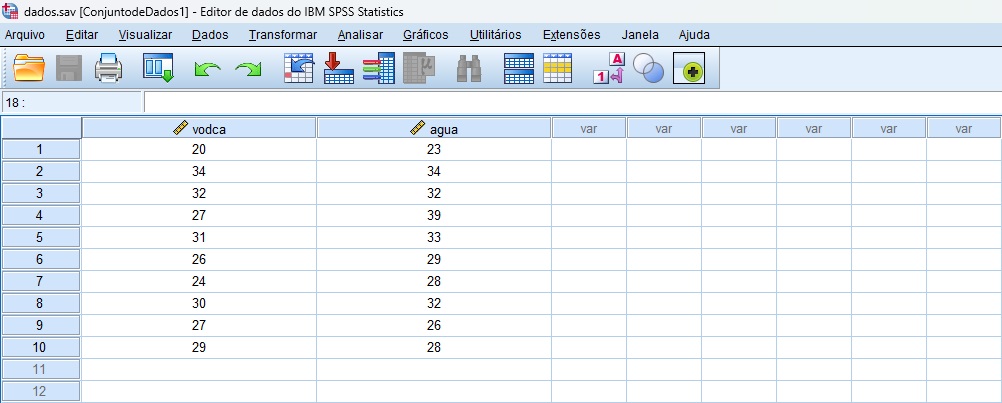Select row 10 header

point(40,347)
